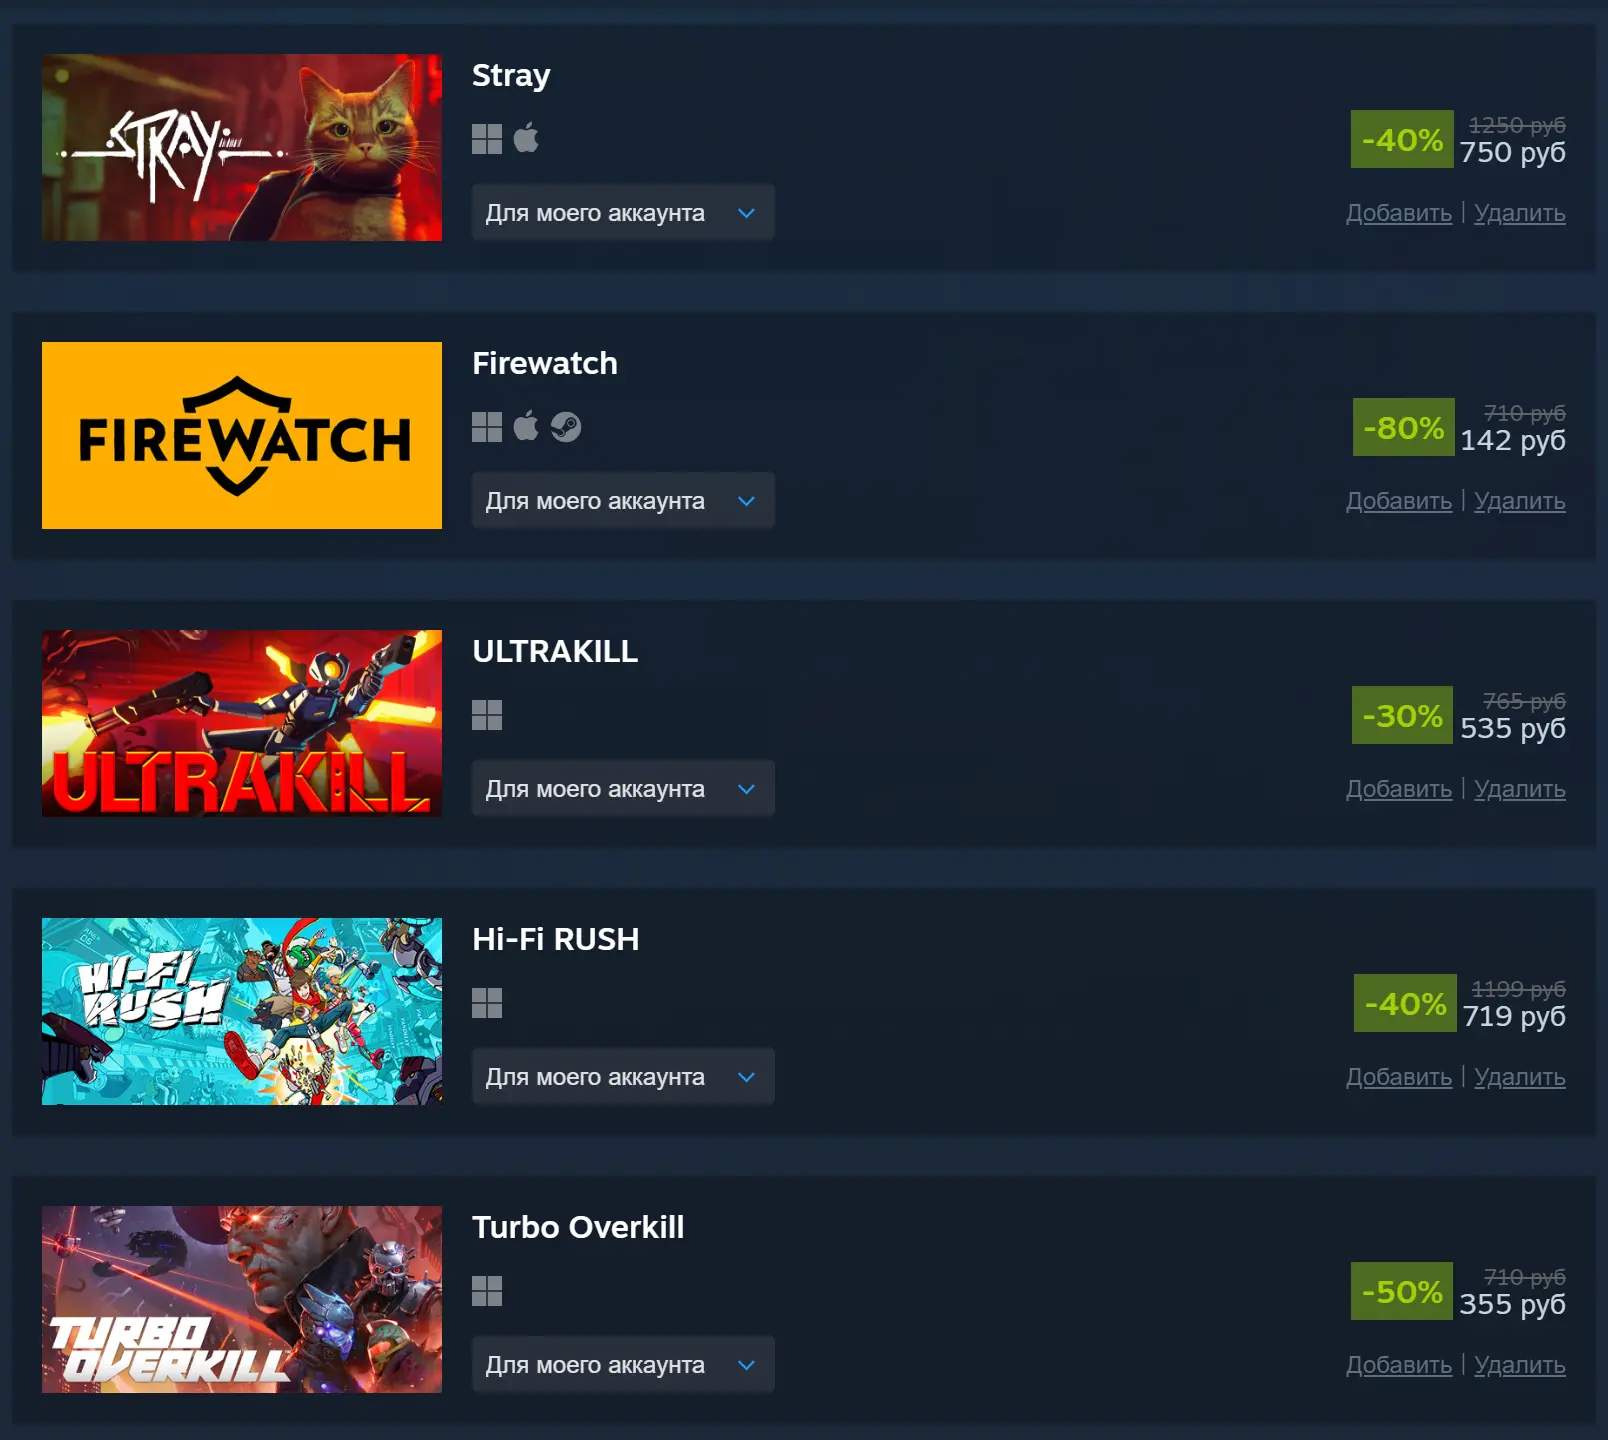Viewport: 1608px width, 1440px height.
Task: Click the Windows icon under Firewatch
Action: coord(487,427)
